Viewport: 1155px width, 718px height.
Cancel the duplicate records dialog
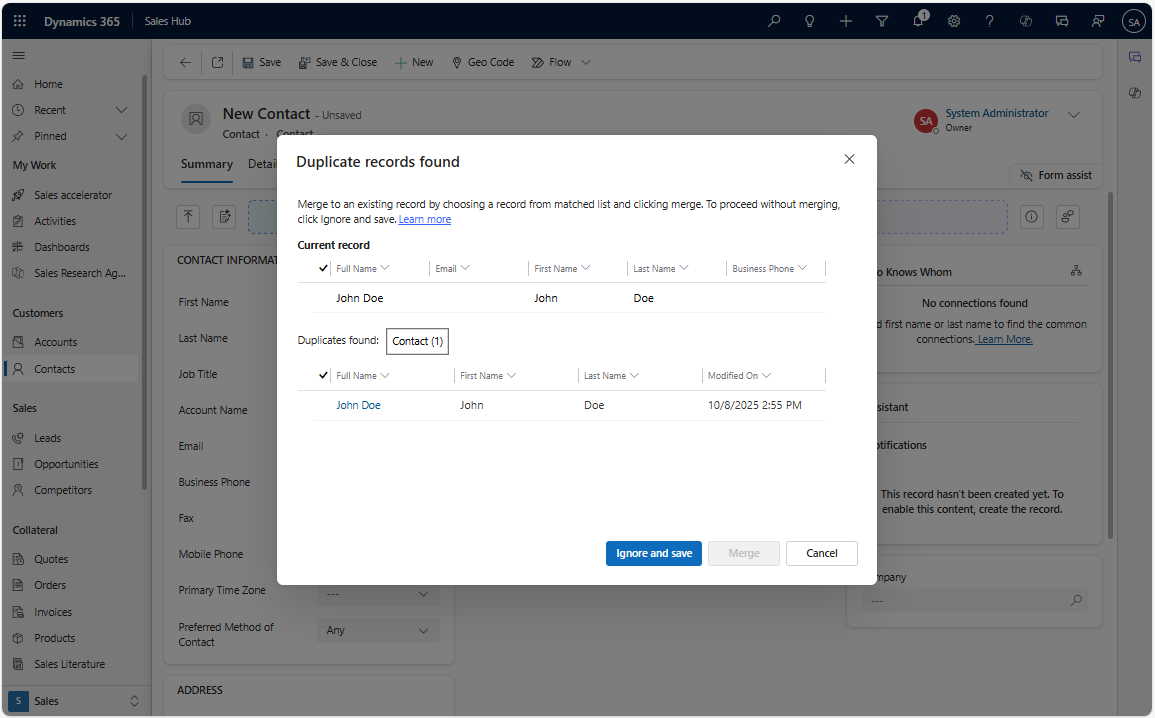click(821, 553)
